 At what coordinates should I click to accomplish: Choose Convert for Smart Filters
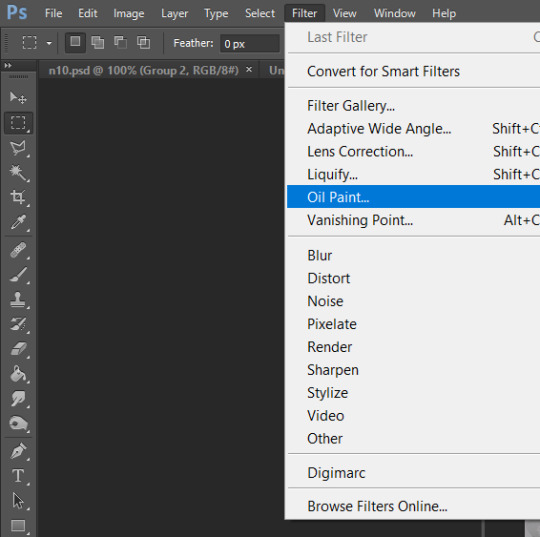[x=413, y=71]
